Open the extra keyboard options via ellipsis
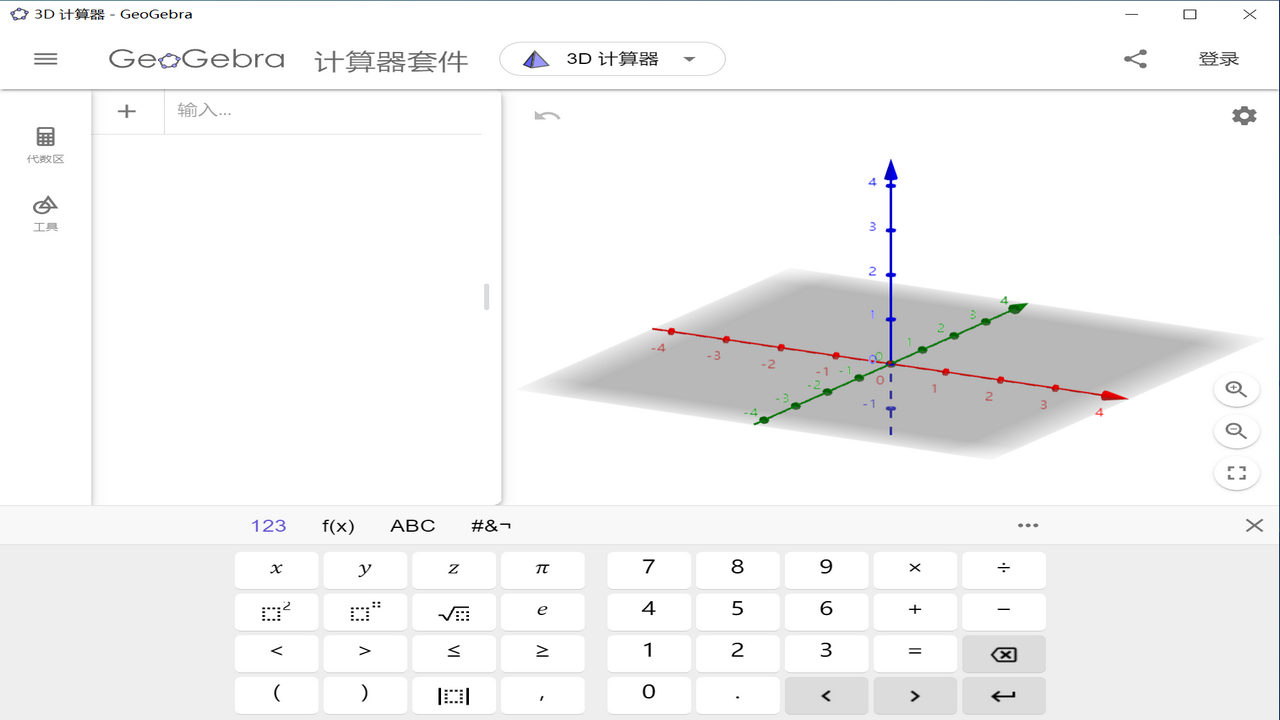The height and width of the screenshot is (720, 1280). (x=1028, y=525)
